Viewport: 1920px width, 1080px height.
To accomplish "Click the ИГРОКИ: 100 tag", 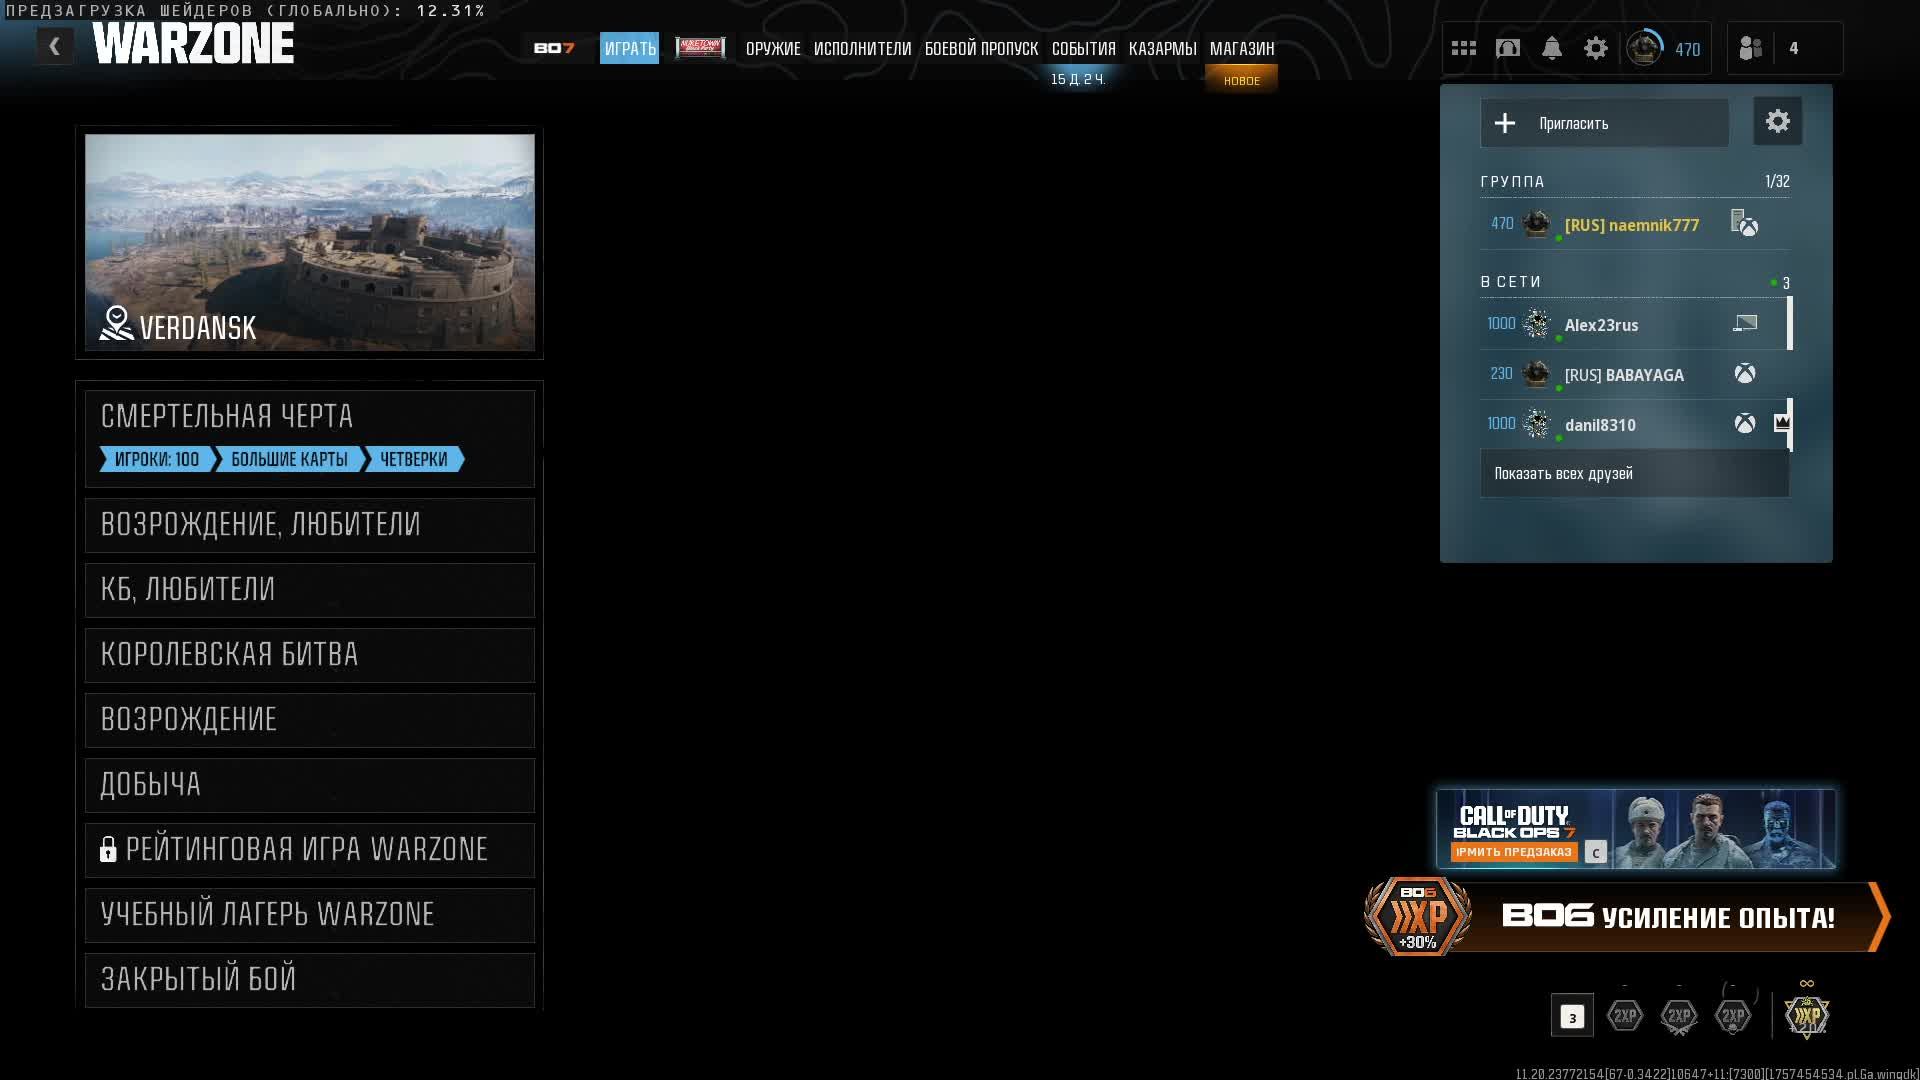I will coord(156,459).
